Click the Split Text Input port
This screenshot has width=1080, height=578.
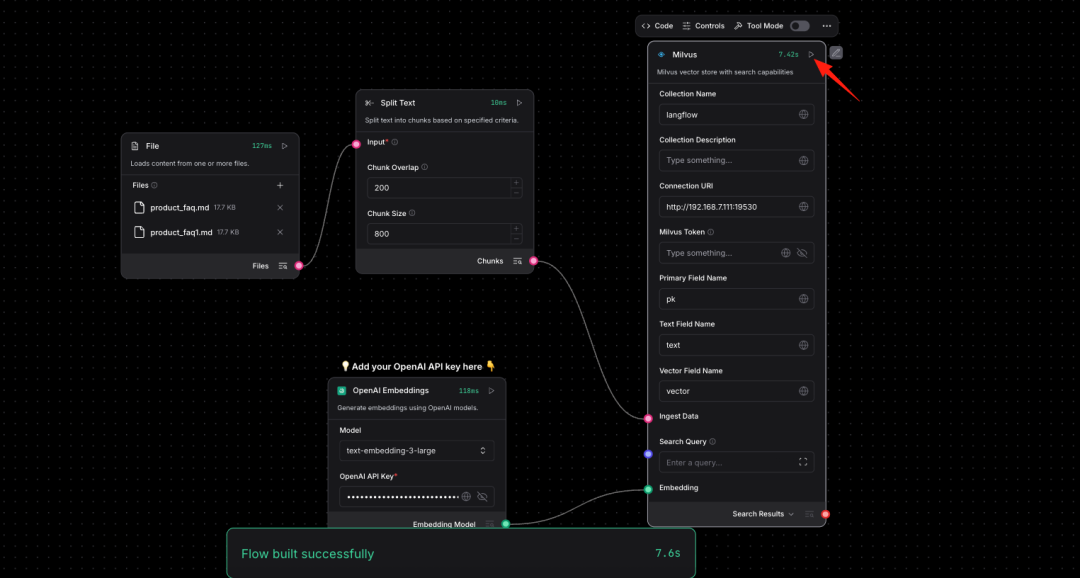click(356, 144)
